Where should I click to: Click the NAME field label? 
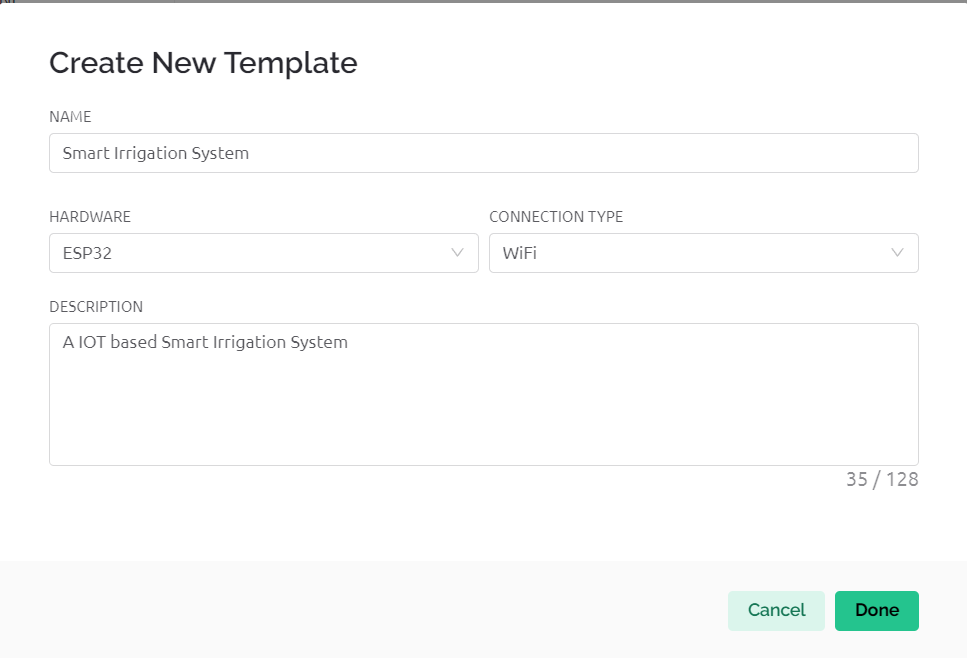[x=70, y=117]
